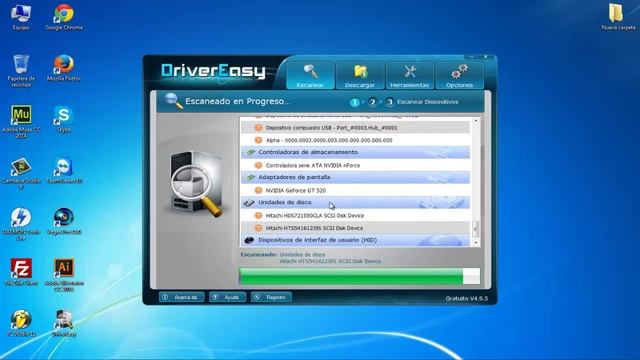Open the Vegas desktop shortcut
The width and height of the screenshot is (640, 360).
tap(64, 222)
